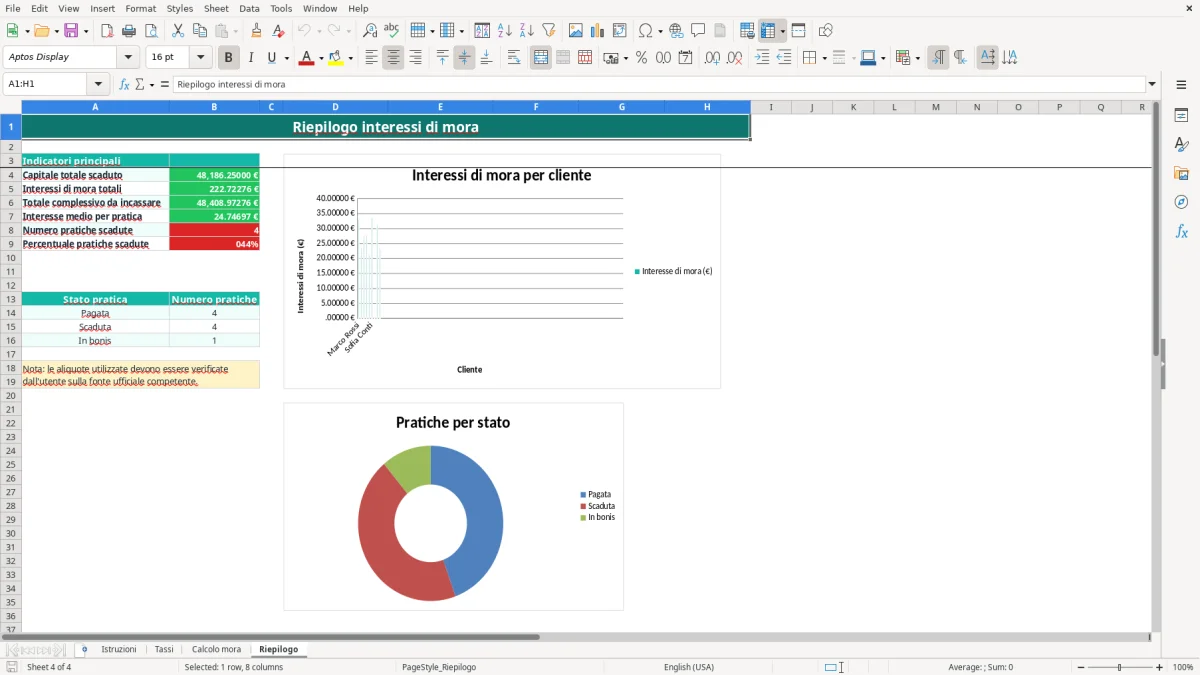Viewport: 1200px width, 675px height.
Task: Toggle Align Right
Action: point(415,58)
